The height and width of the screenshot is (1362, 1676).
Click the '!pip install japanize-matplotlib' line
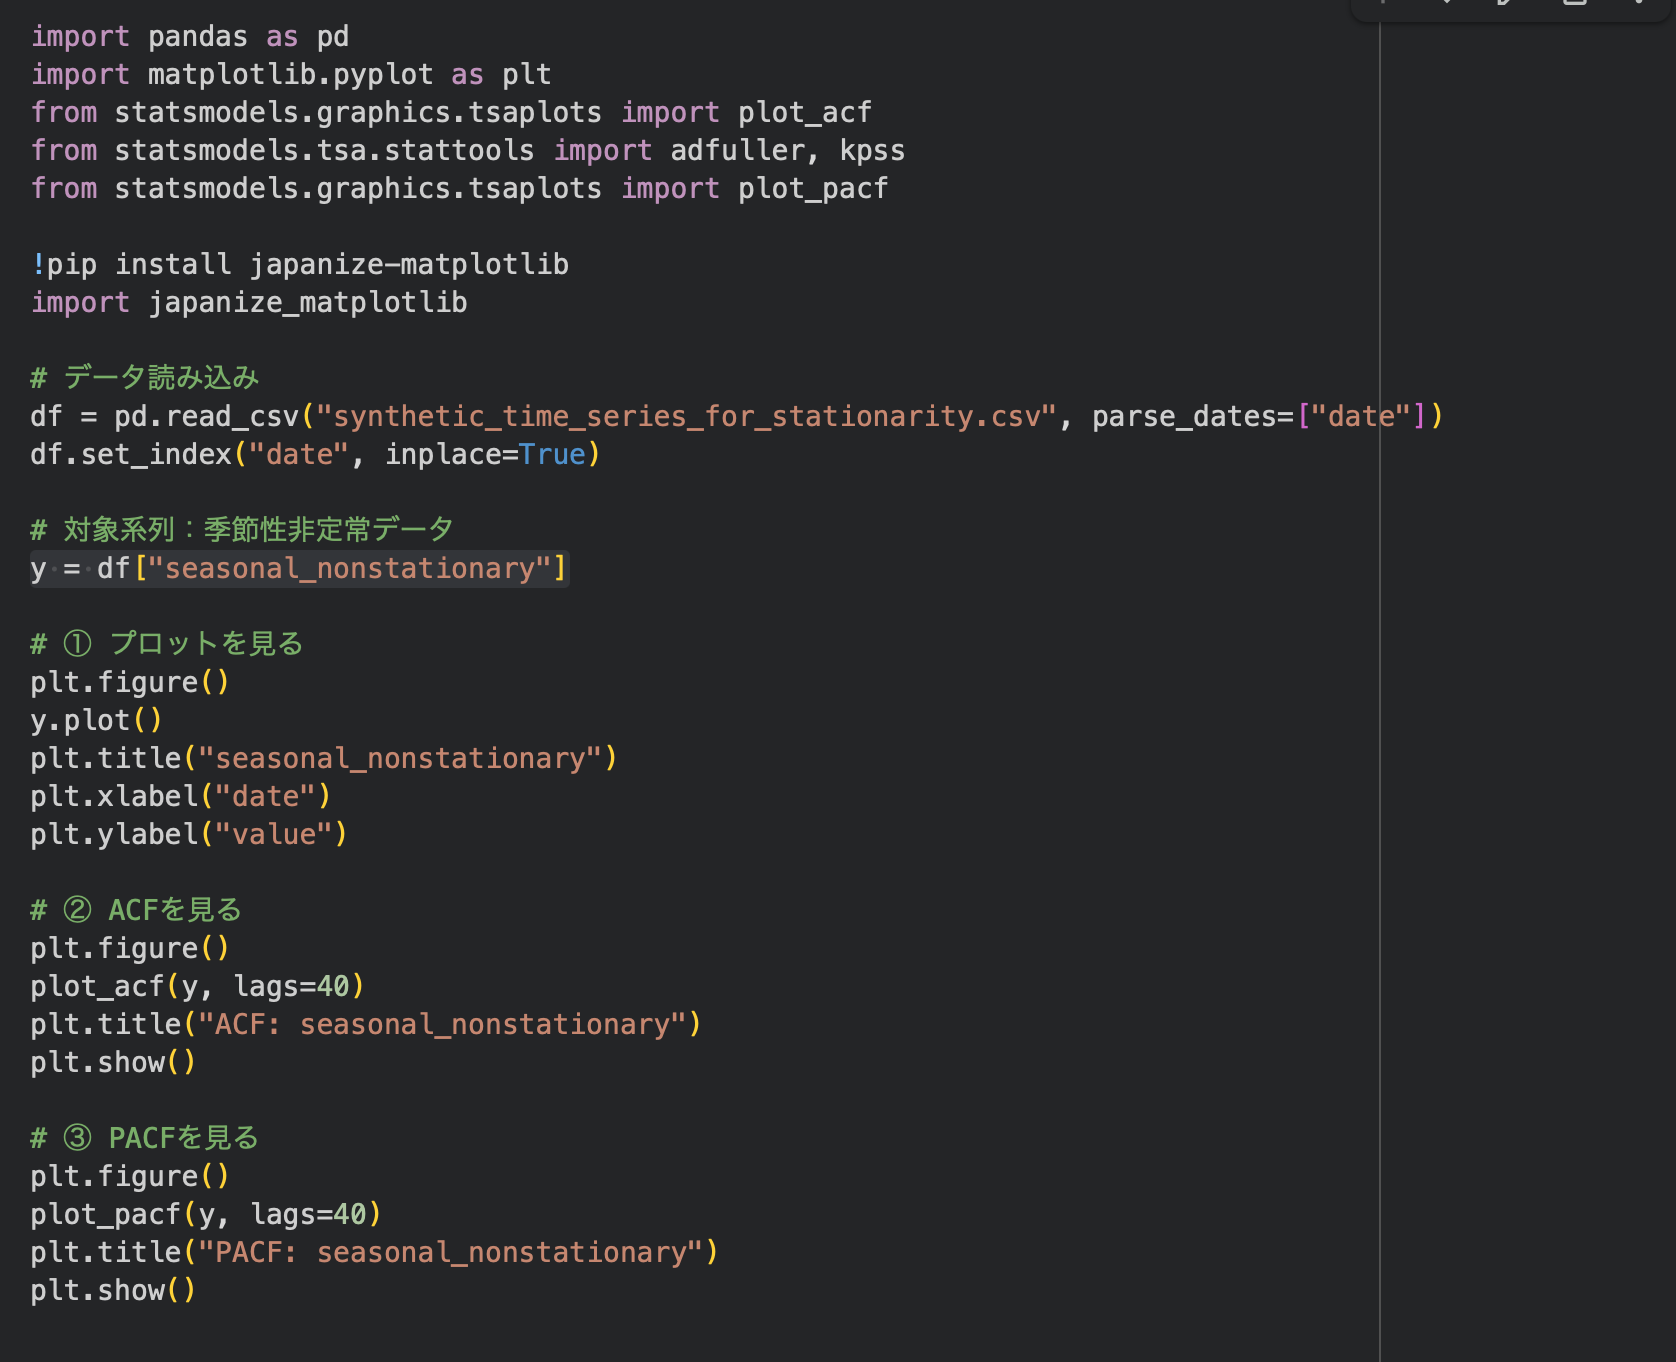[x=300, y=265]
